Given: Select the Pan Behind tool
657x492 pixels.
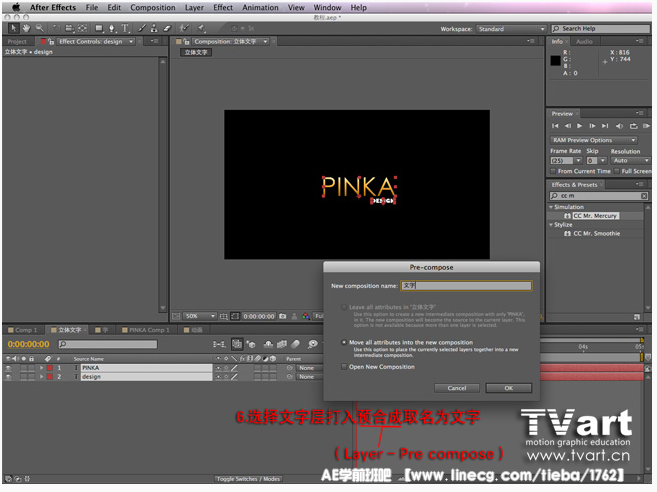Looking at the screenshot, I should click(83, 28).
